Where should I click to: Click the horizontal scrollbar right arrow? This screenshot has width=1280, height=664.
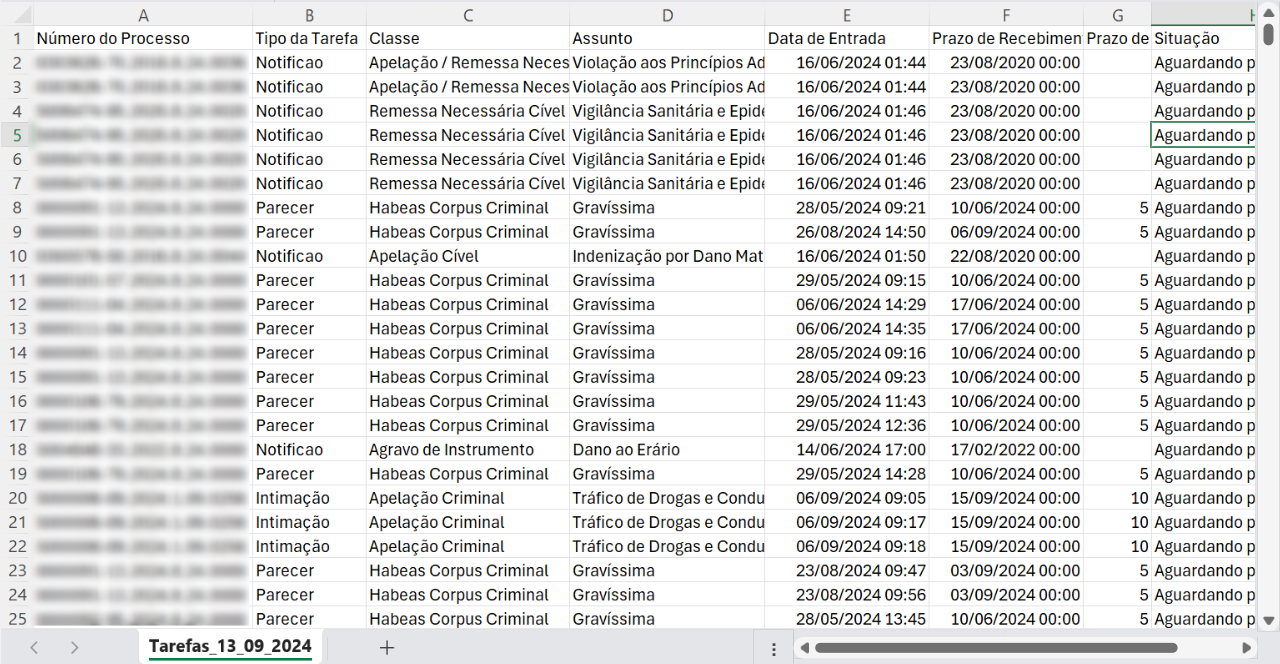[1246, 648]
